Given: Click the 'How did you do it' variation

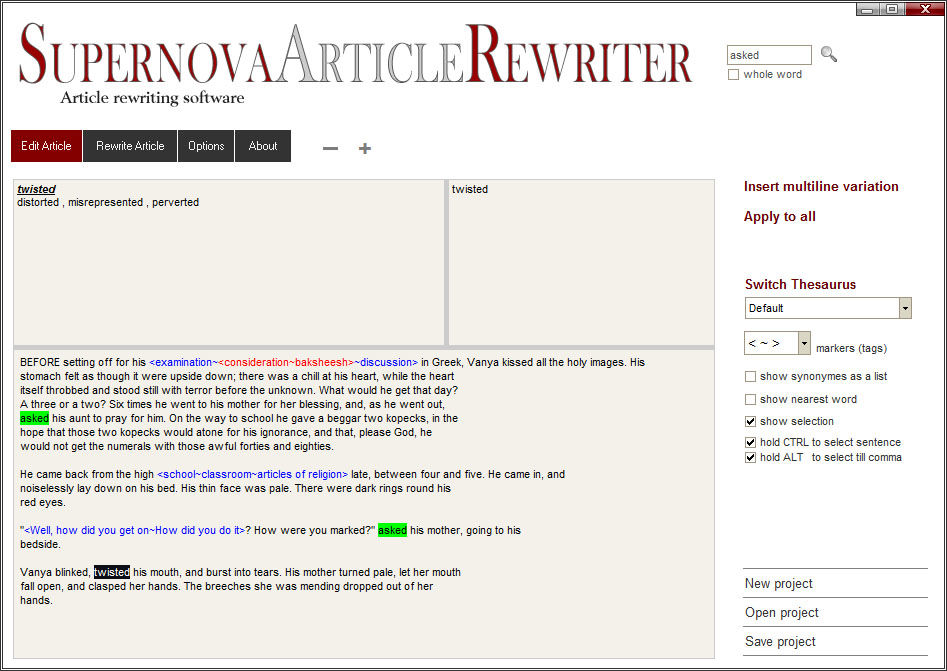Looking at the screenshot, I should (x=198, y=530).
